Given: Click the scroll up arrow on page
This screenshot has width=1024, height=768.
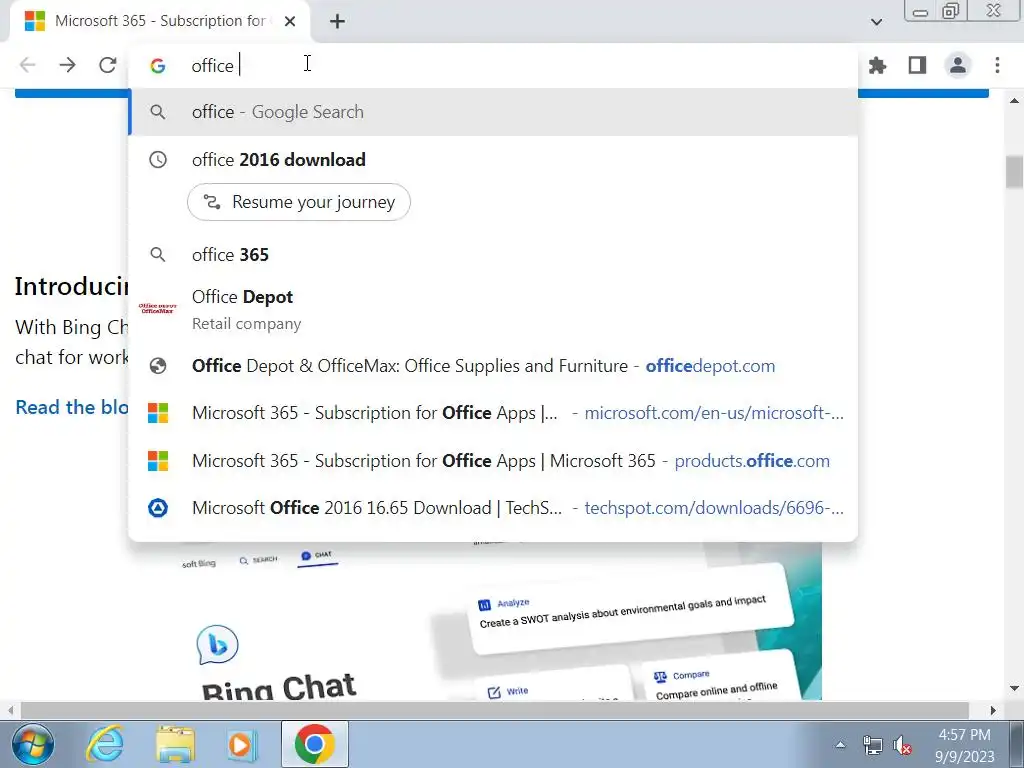Looking at the screenshot, I should pos(1014,101).
